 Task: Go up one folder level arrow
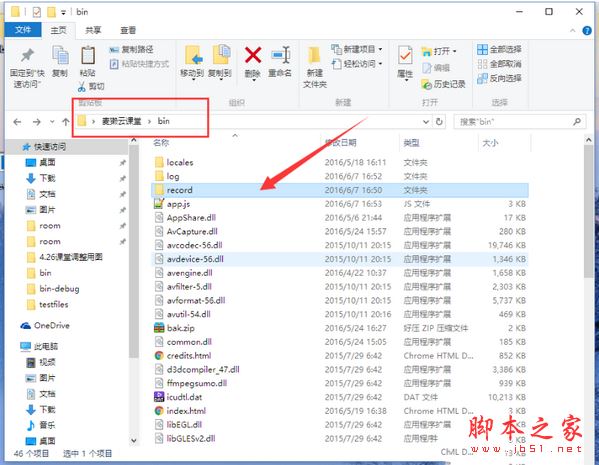66,122
